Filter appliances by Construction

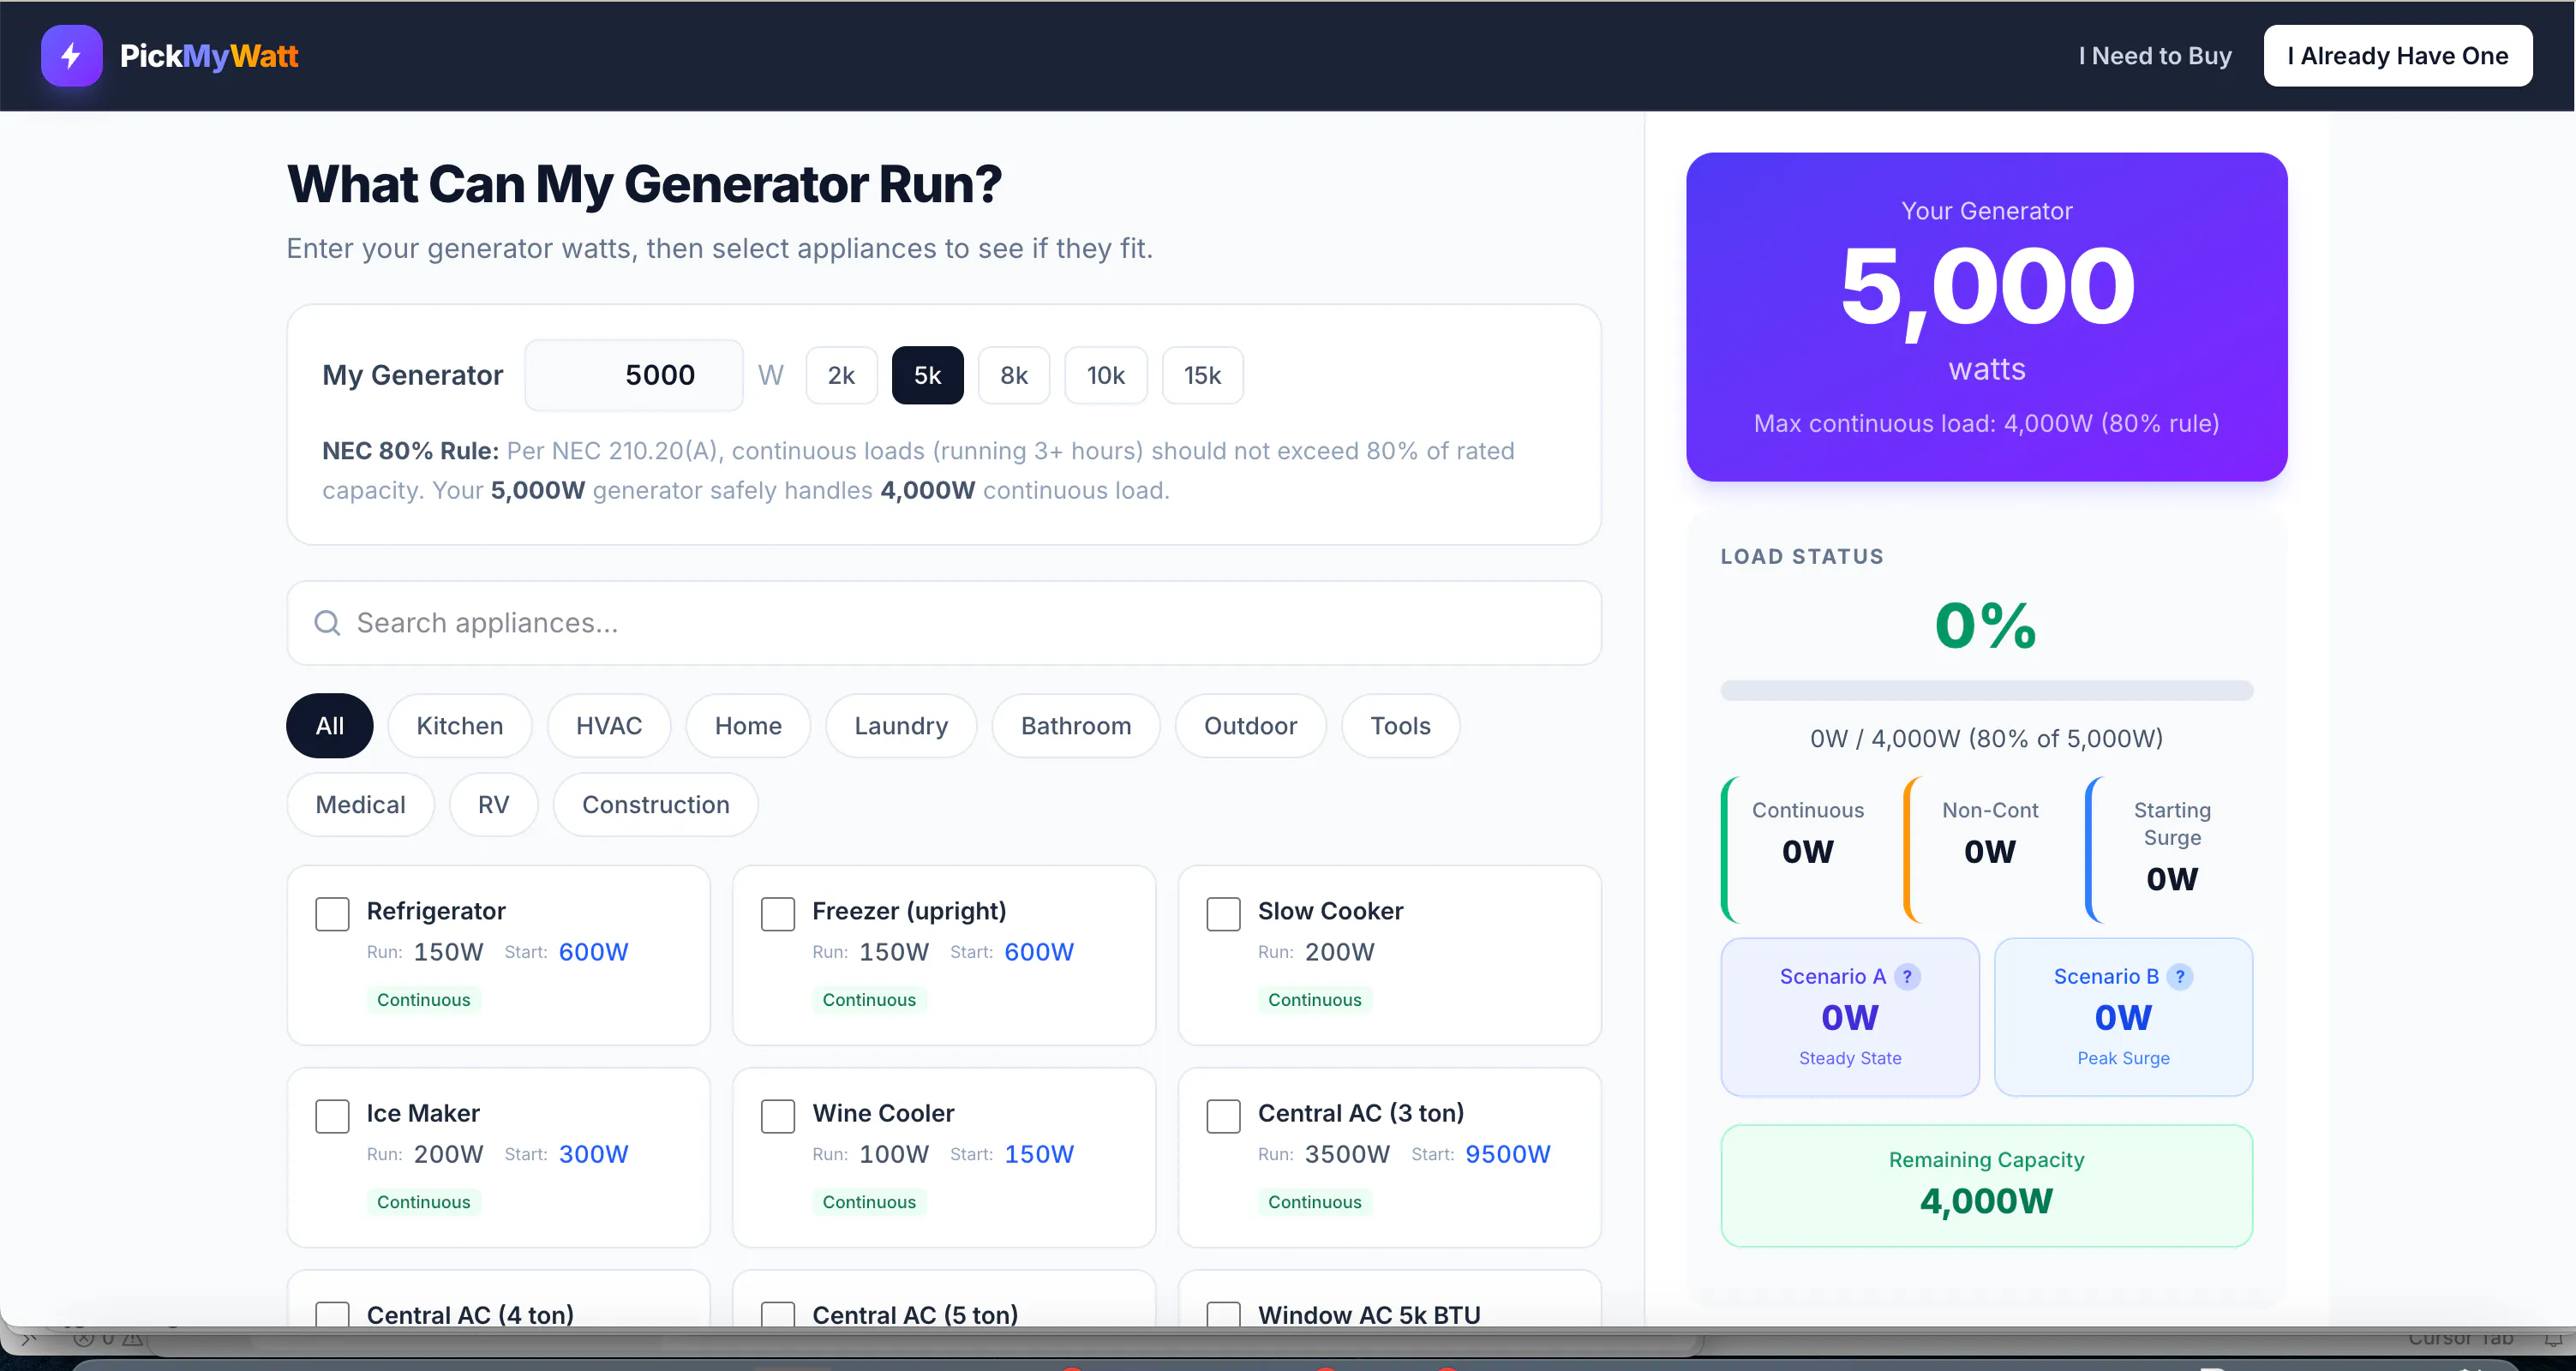click(x=656, y=805)
